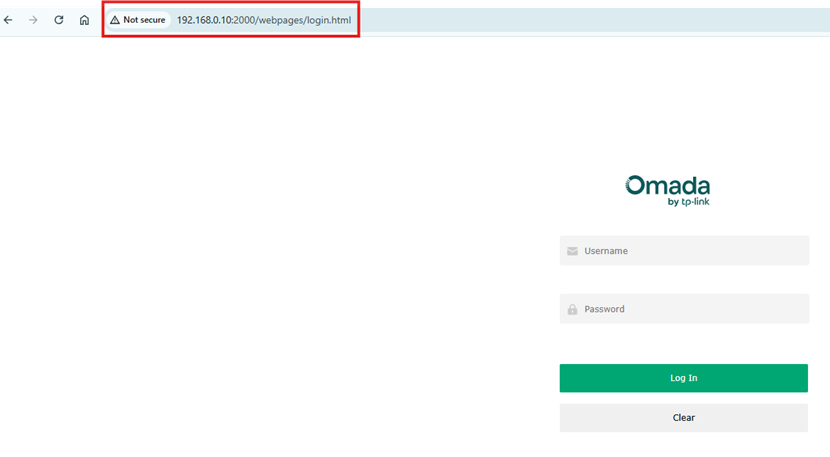Open the browser home page icon

[84, 20]
